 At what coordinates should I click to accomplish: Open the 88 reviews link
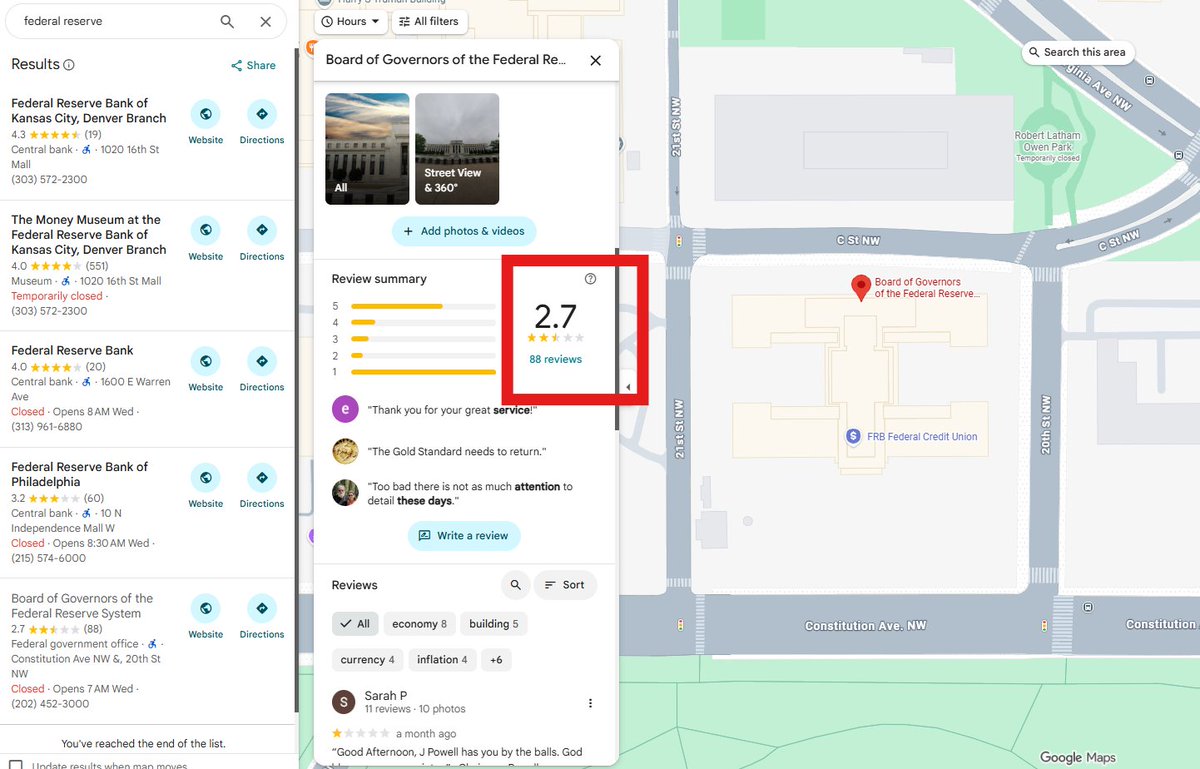[x=556, y=359]
